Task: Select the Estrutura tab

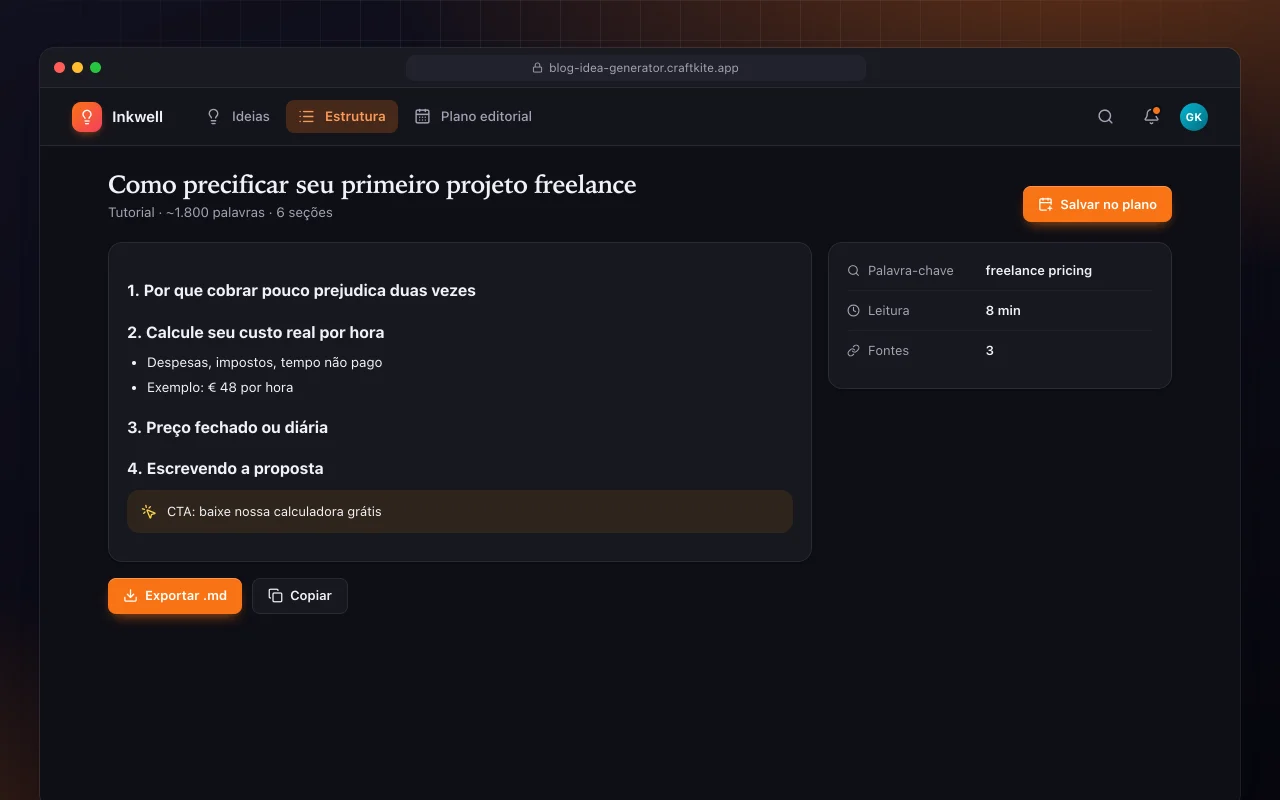Action: [x=342, y=117]
